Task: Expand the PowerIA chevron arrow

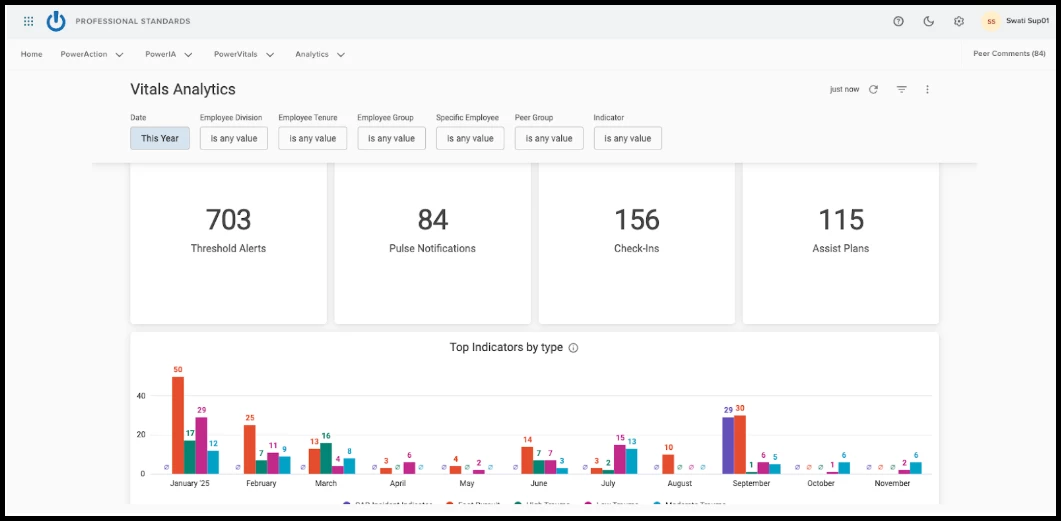Action: tap(188, 55)
